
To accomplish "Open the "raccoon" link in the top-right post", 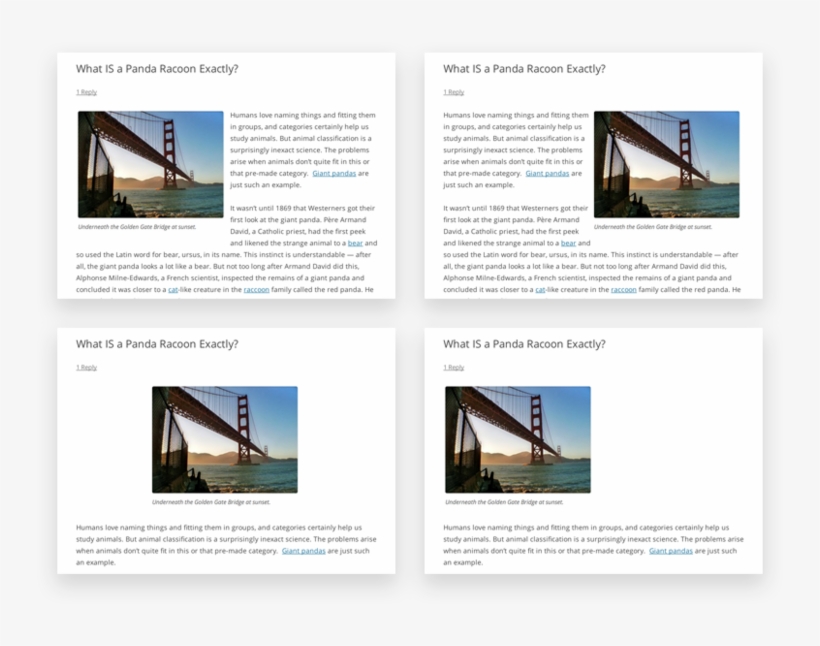I will click(623, 289).
